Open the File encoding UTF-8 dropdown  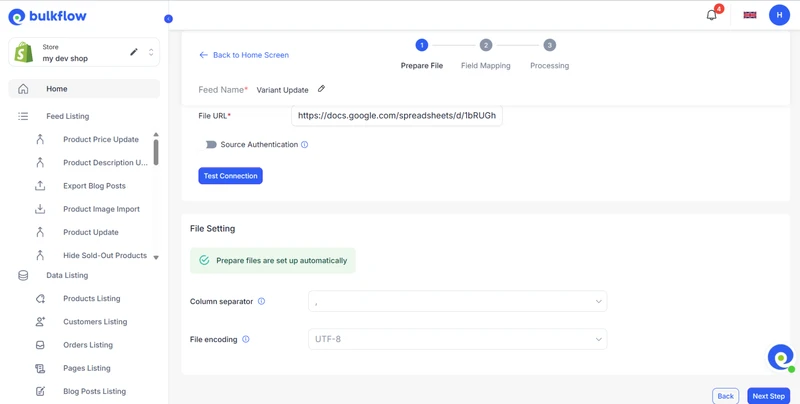click(458, 339)
